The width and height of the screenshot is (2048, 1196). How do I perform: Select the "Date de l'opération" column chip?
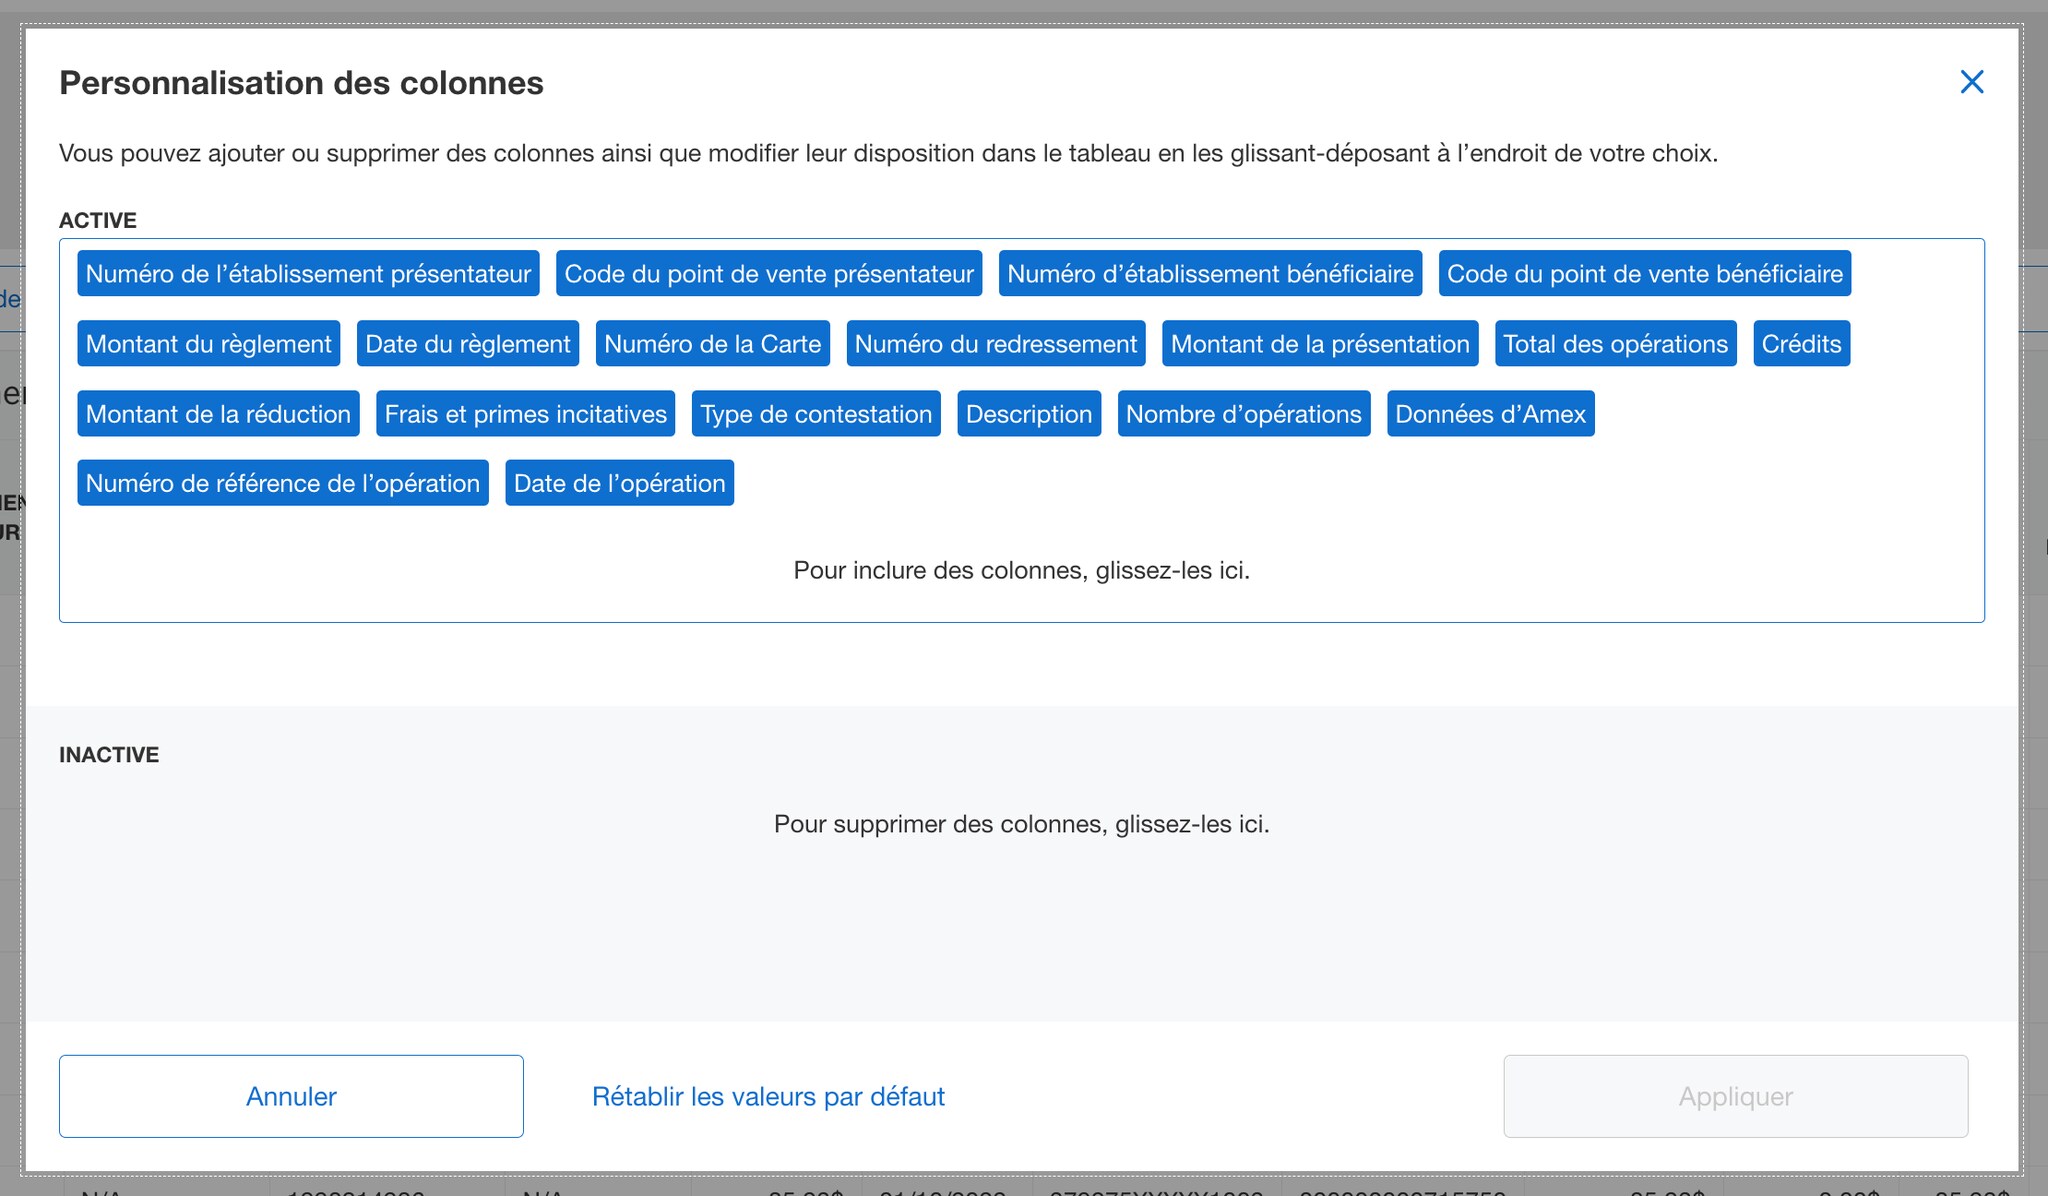click(619, 483)
